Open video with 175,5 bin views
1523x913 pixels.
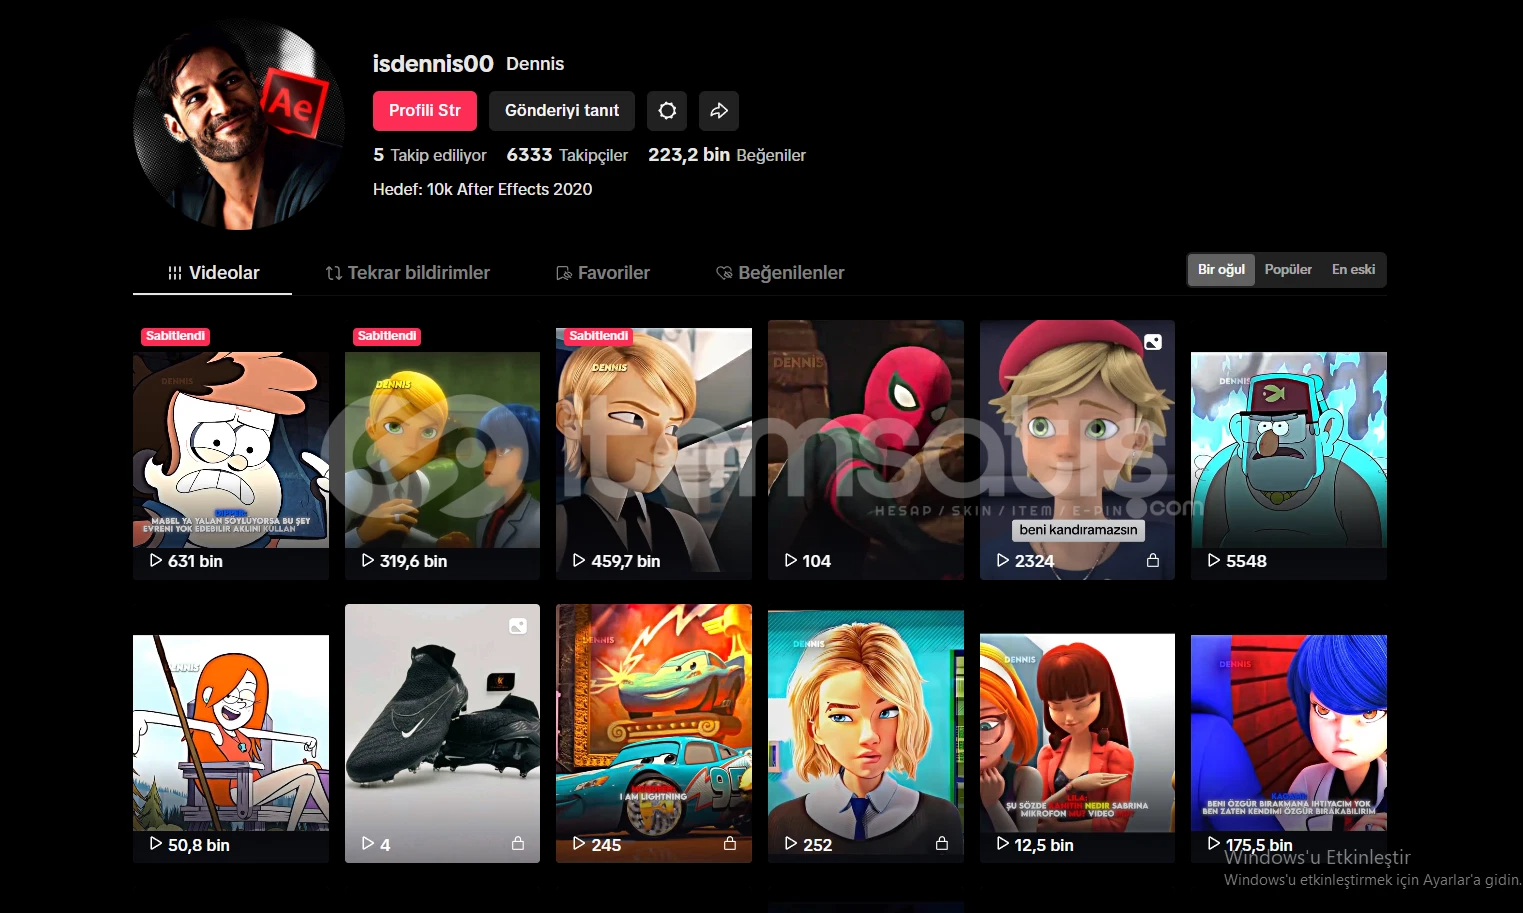tap(1289, 733)
